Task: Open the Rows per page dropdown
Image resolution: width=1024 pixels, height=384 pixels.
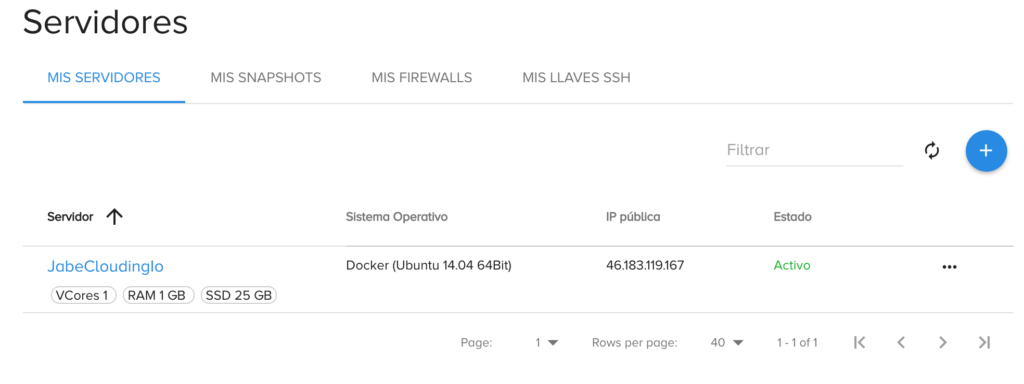Action: coord(728,342)
